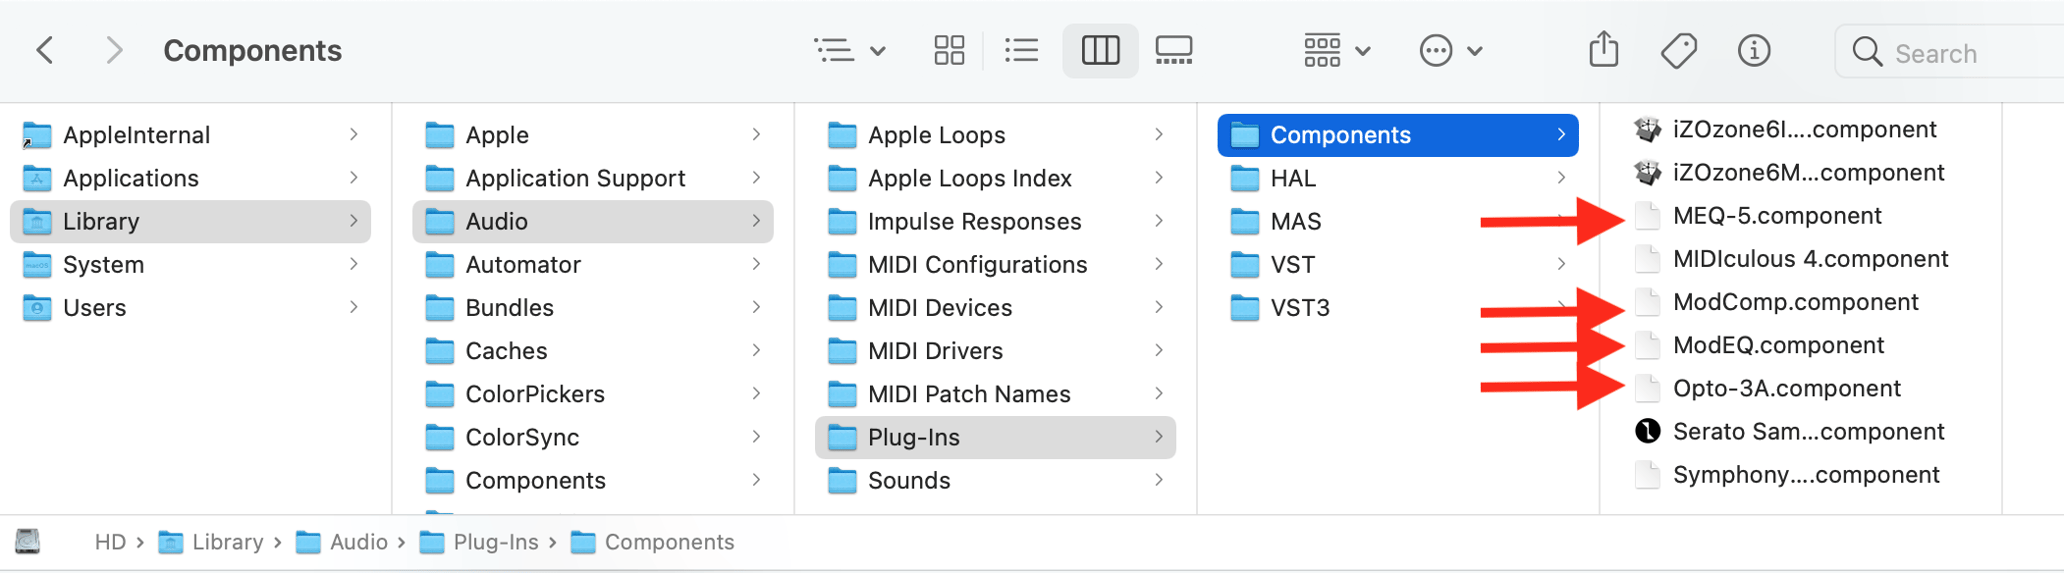This screenshot has height=573, width=2064.
Task: Select the Impulse Responses folder
Action: pyautogui.click(x=995, y=221)
